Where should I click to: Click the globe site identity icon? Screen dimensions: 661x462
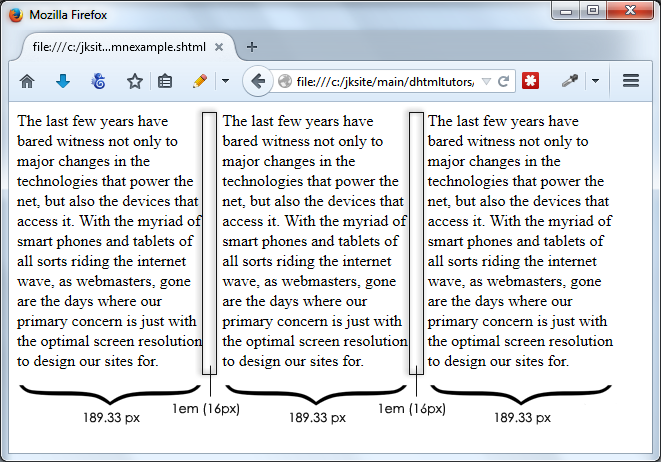[x=285, y=81]
